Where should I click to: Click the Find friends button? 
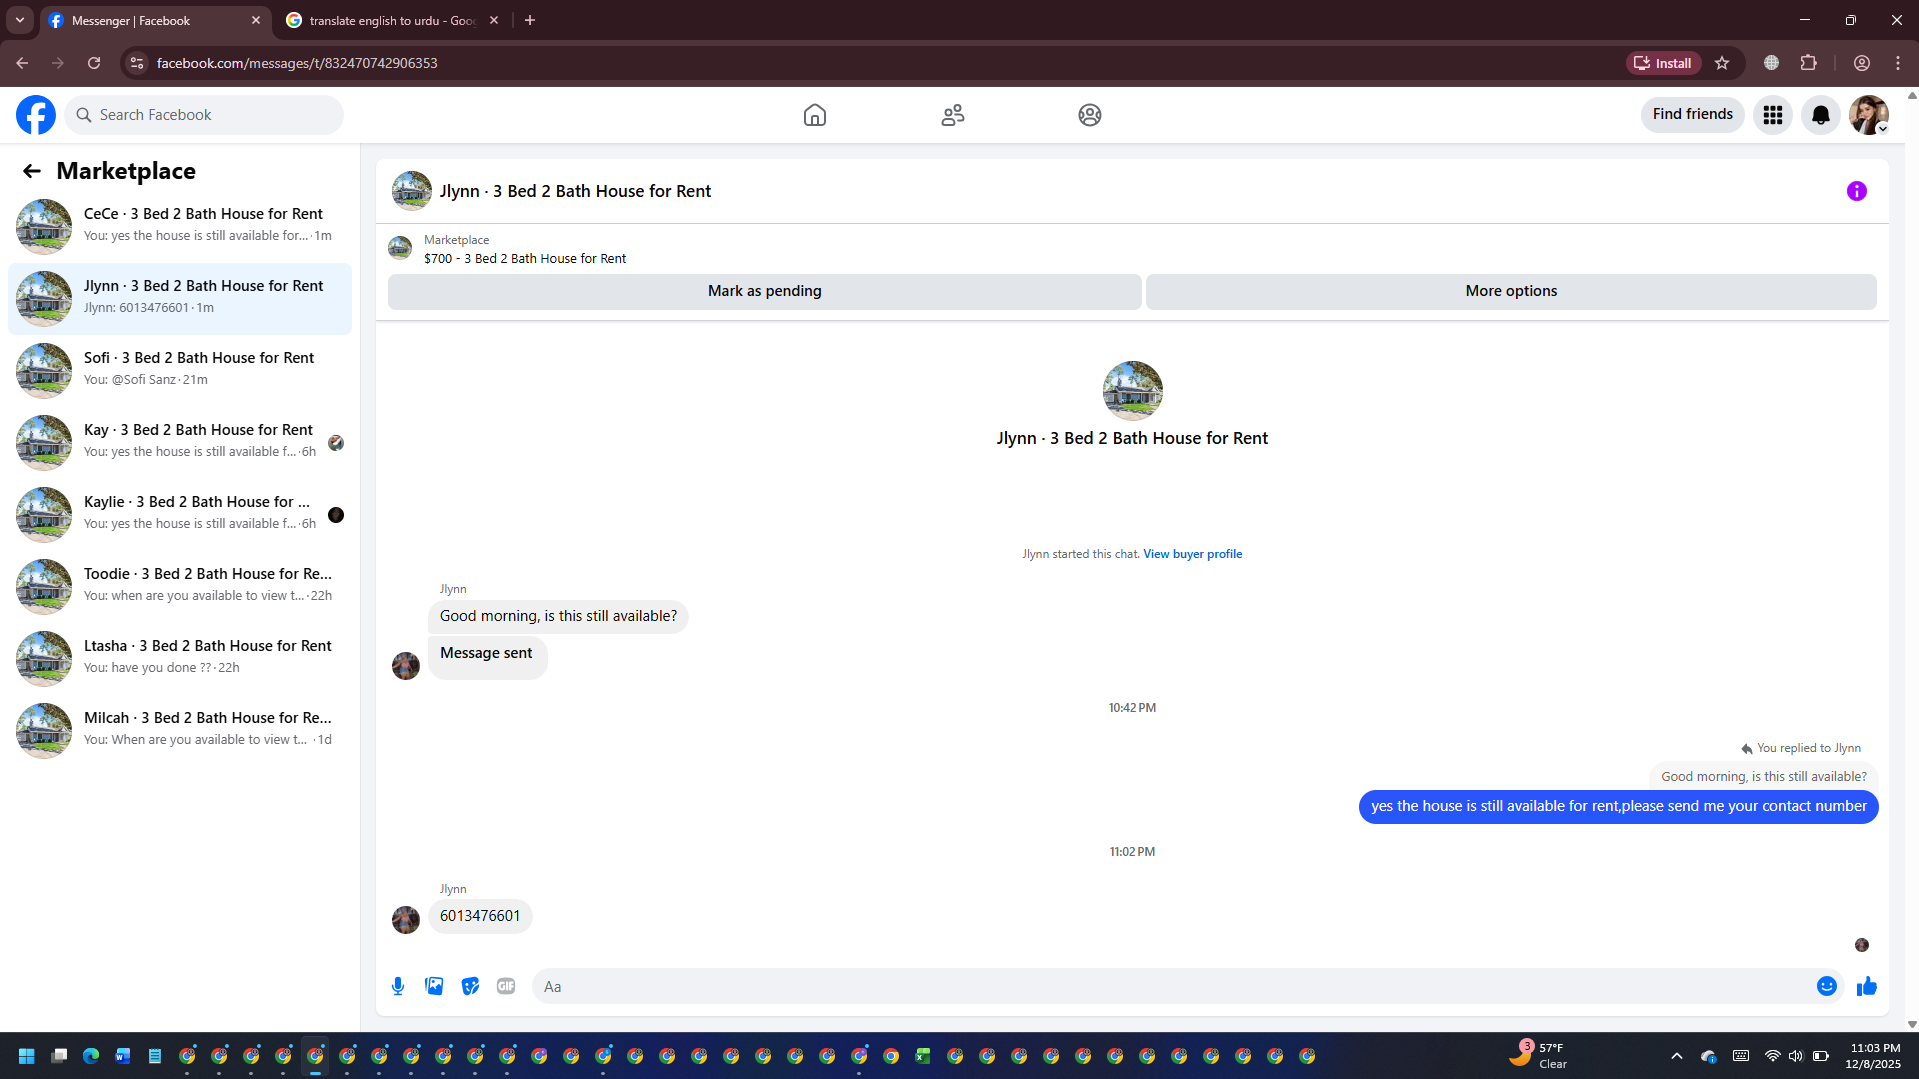pyautogui.click(x=1693, y=115)
